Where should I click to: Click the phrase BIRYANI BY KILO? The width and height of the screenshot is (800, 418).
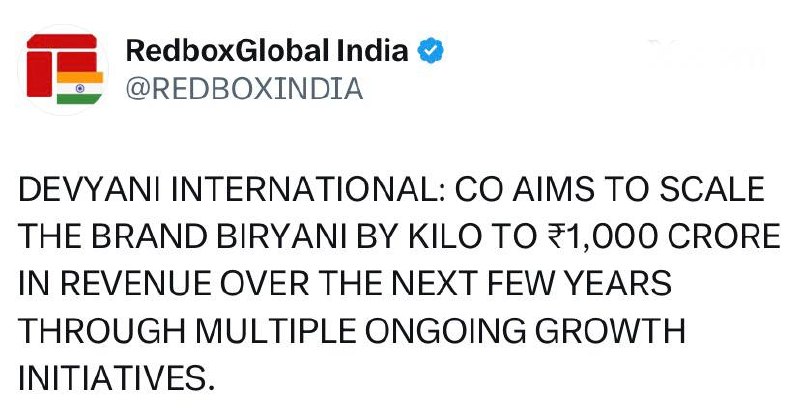tap(348, 236)
